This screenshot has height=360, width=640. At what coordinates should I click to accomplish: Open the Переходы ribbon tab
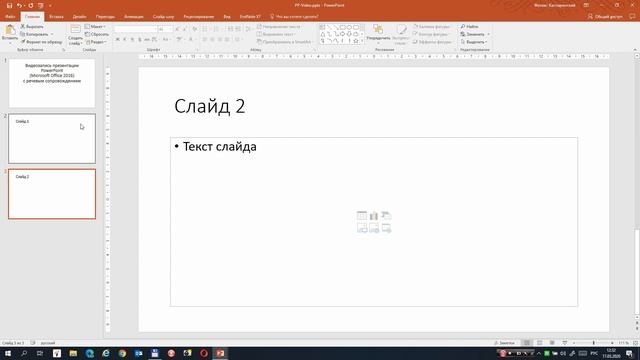(105, 17)
